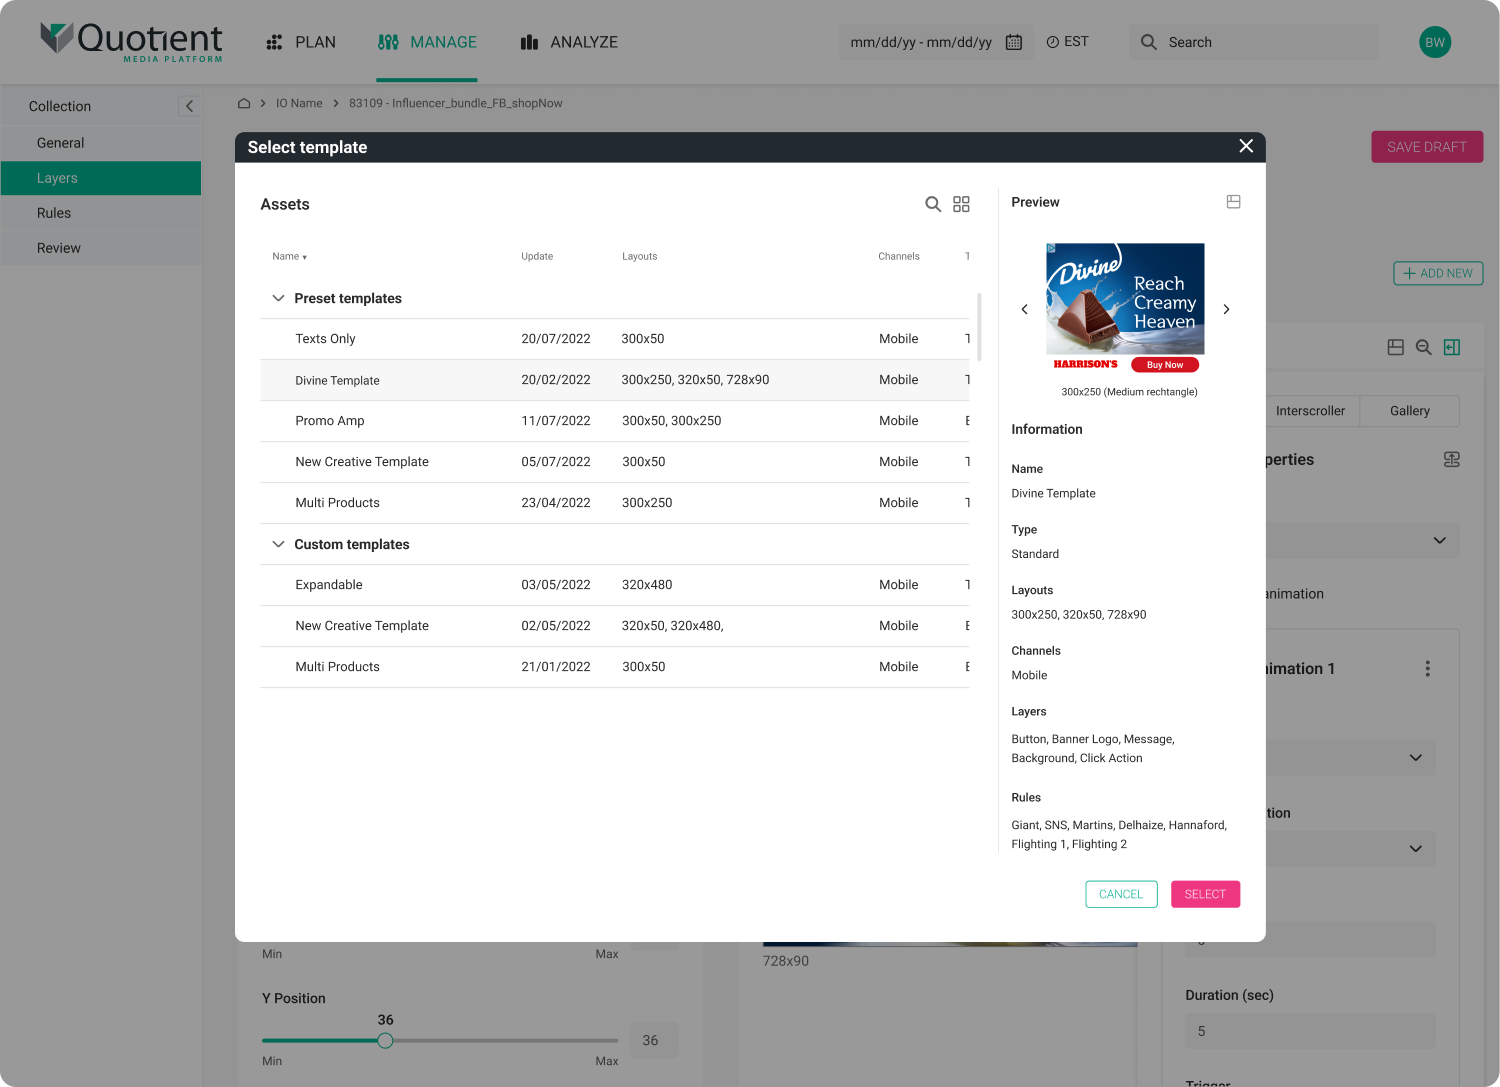
Task: Select the Promo Amp template row
Action: click(615, 421)
